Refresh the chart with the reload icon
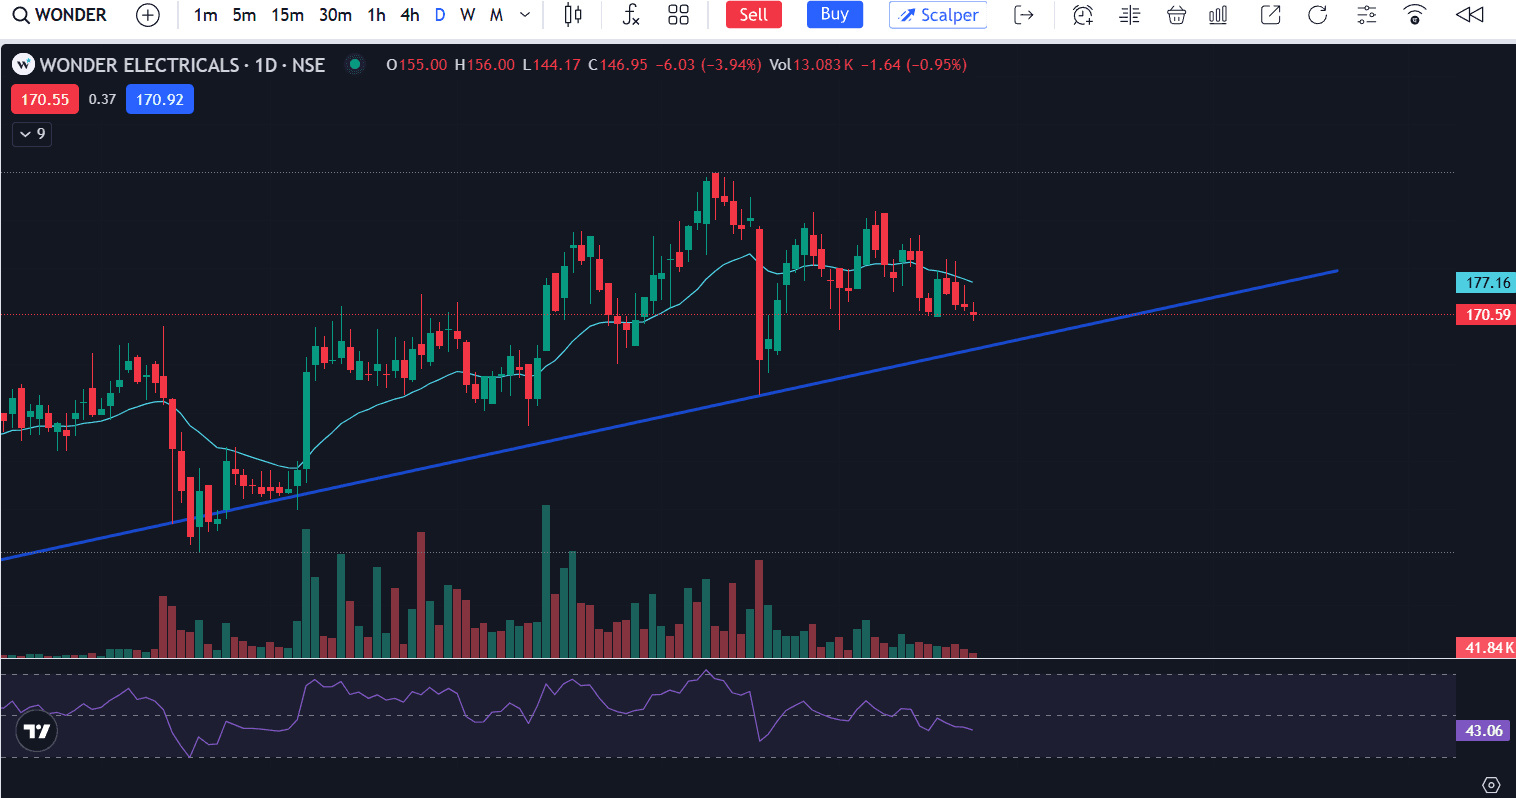Viewport: 1516px width, 798px height. [1318, 15]
